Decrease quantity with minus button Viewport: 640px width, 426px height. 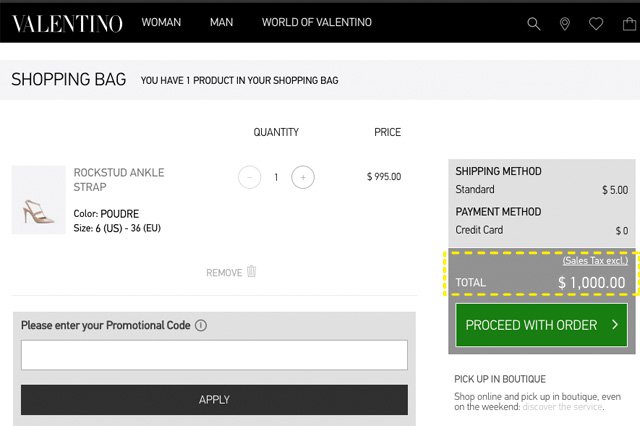click(x=250, y=177)
